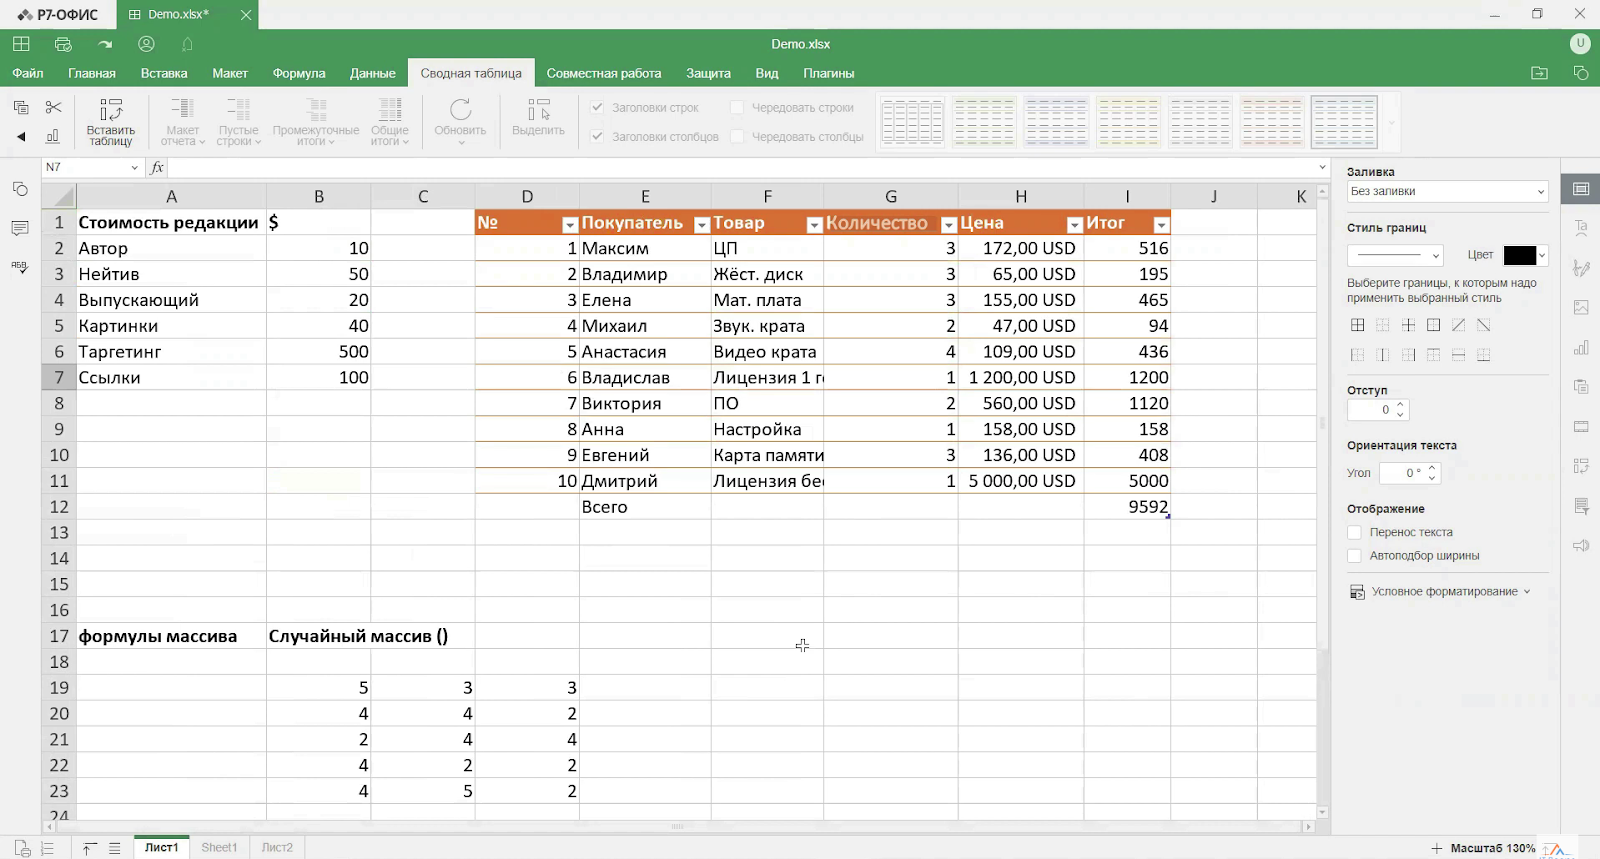Open the chart settings icon in right sidebar
Screen dimensions: 1600x859
(1581, 348)
